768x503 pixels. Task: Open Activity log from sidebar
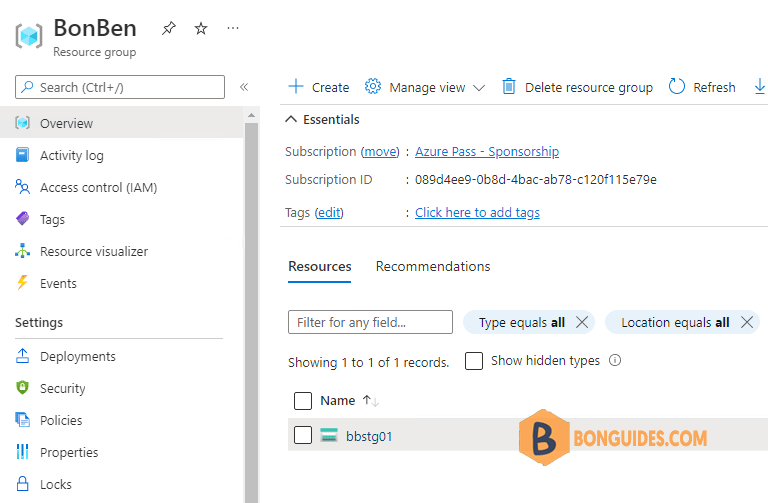click(x=71, y=156)
